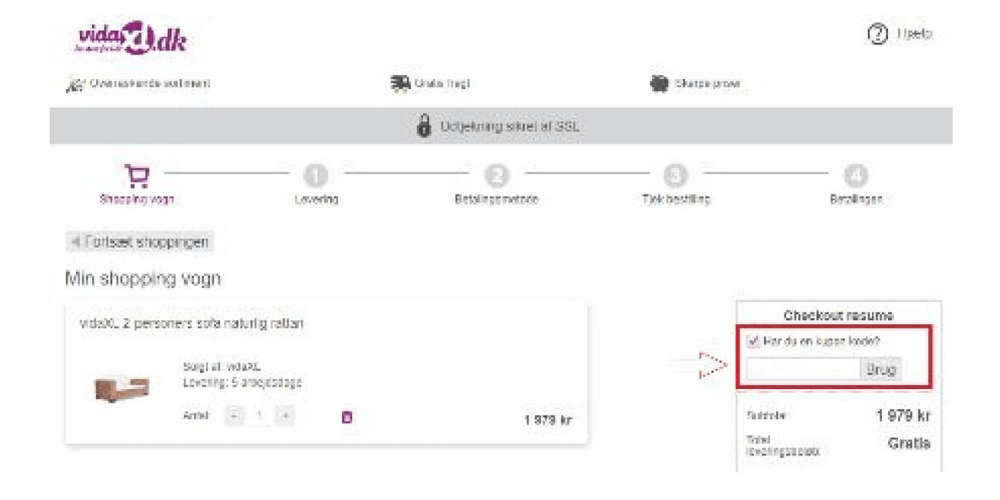Screen dimensions: 1000x500
Task: Focus the coupon code input field
Action: 803,369
